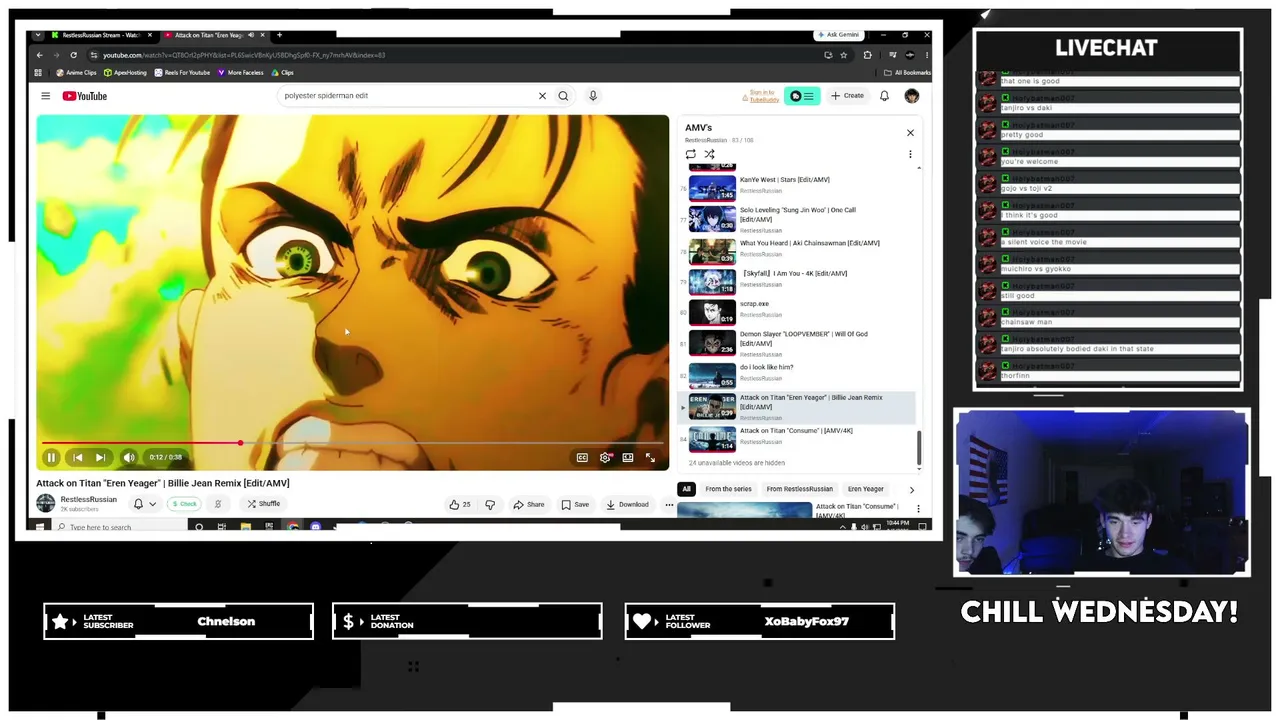Bookmark this page with the star
Image resolution: width=1280 pixels, height=720 pixels.
point(843,55)
